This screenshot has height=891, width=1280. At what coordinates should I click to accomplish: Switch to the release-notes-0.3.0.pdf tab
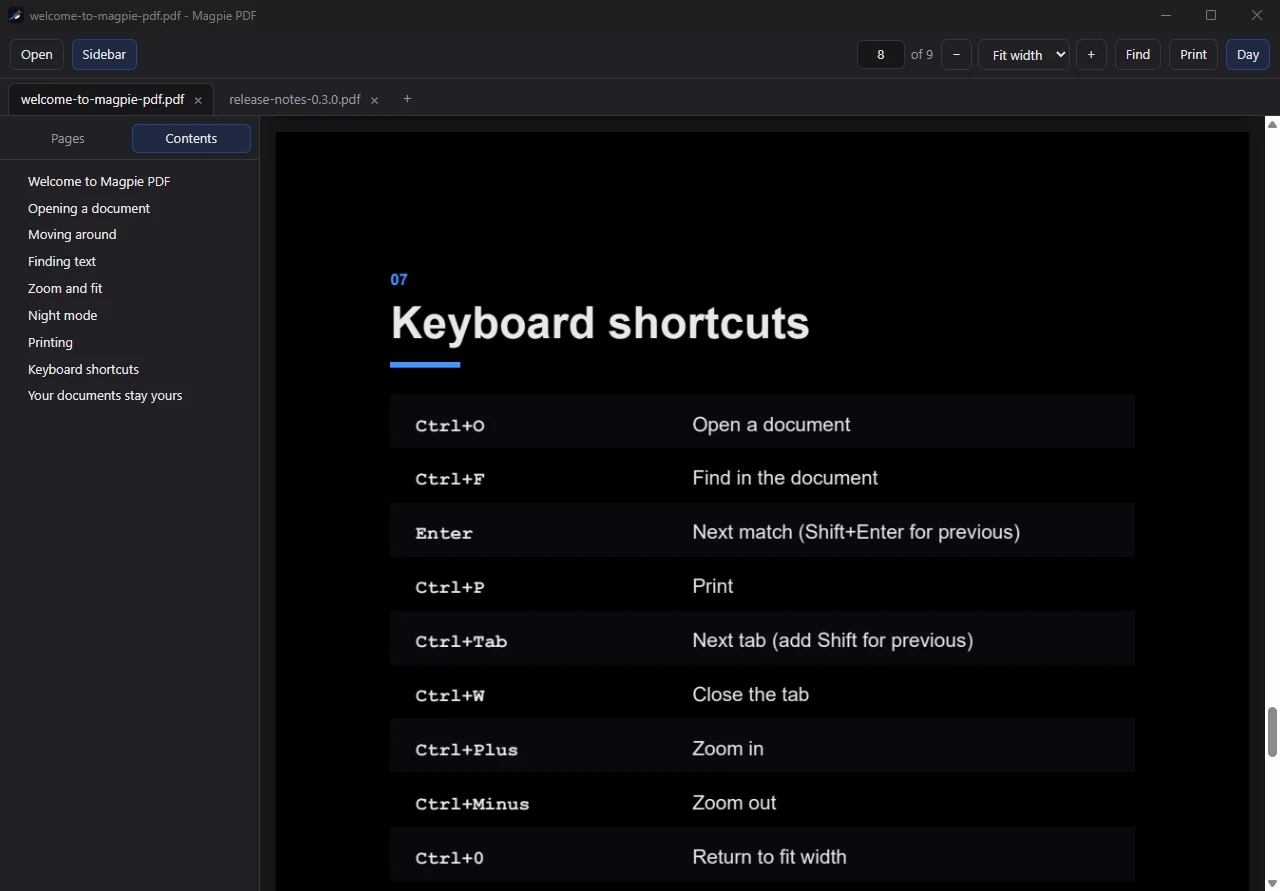295,100
